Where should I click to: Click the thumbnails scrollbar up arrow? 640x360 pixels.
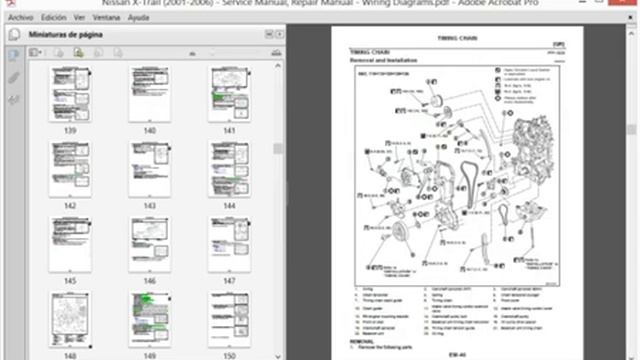(x=278, y=66)
